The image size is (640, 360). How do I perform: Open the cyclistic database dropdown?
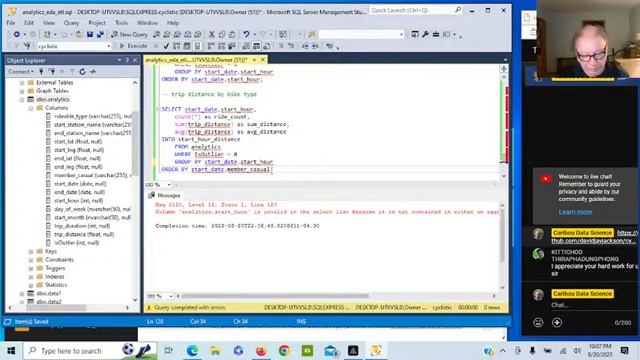click(x=109, y=46)
